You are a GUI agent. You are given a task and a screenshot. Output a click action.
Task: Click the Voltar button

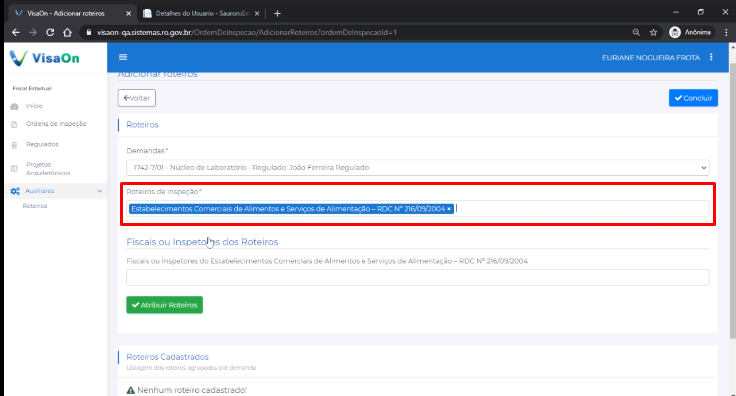pyautogui.click(x=137, y=98)
